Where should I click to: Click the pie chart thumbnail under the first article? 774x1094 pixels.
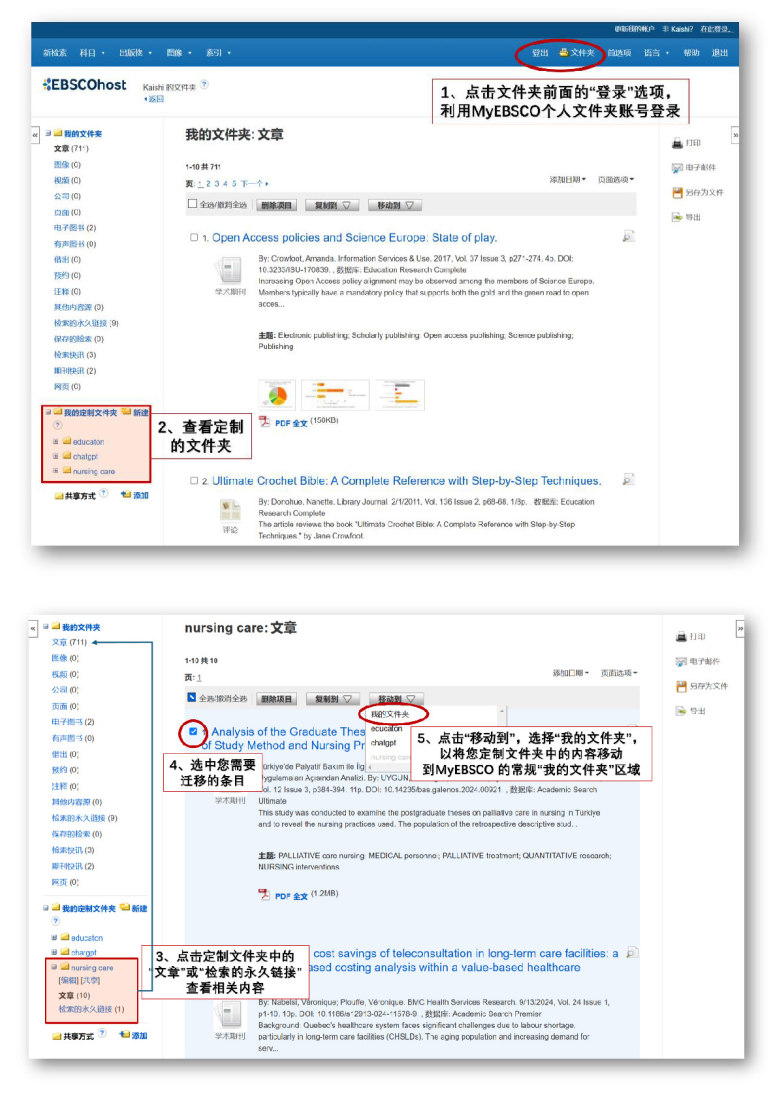pyautogui.click(x=278, y=394)
